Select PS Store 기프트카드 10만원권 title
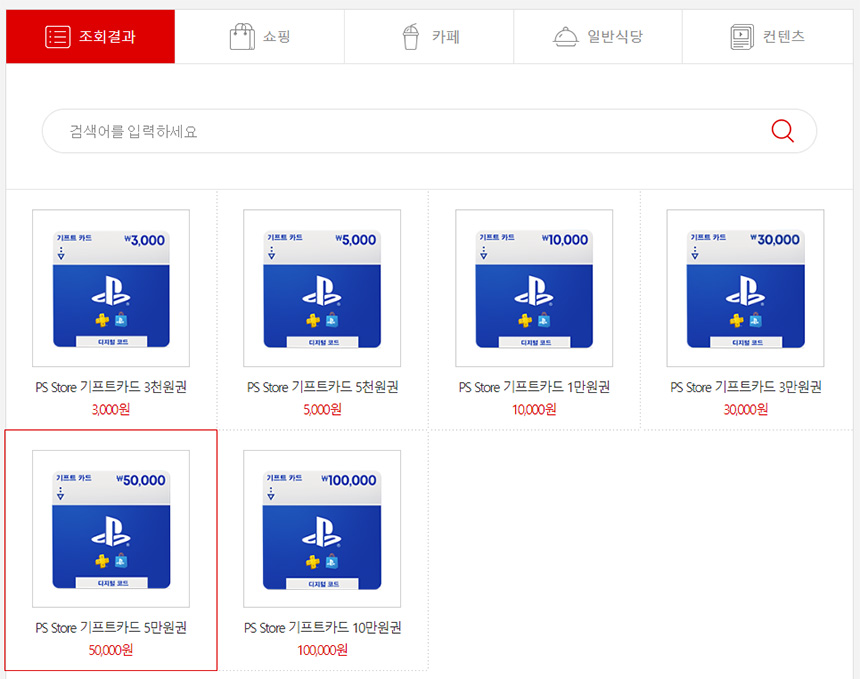The height and width of the screenshot is (679, 860). pyautogui.click(x=322, y=627)
